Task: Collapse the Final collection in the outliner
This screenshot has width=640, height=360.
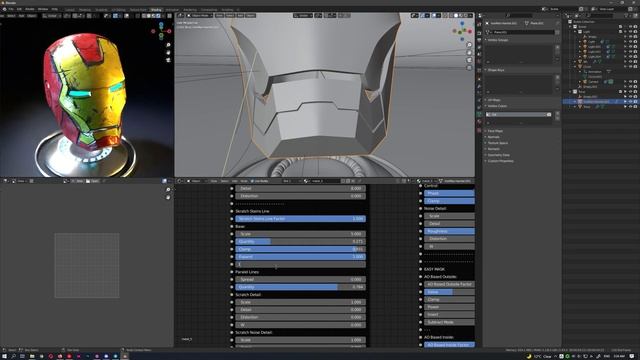Action: [x=571, y=92]
